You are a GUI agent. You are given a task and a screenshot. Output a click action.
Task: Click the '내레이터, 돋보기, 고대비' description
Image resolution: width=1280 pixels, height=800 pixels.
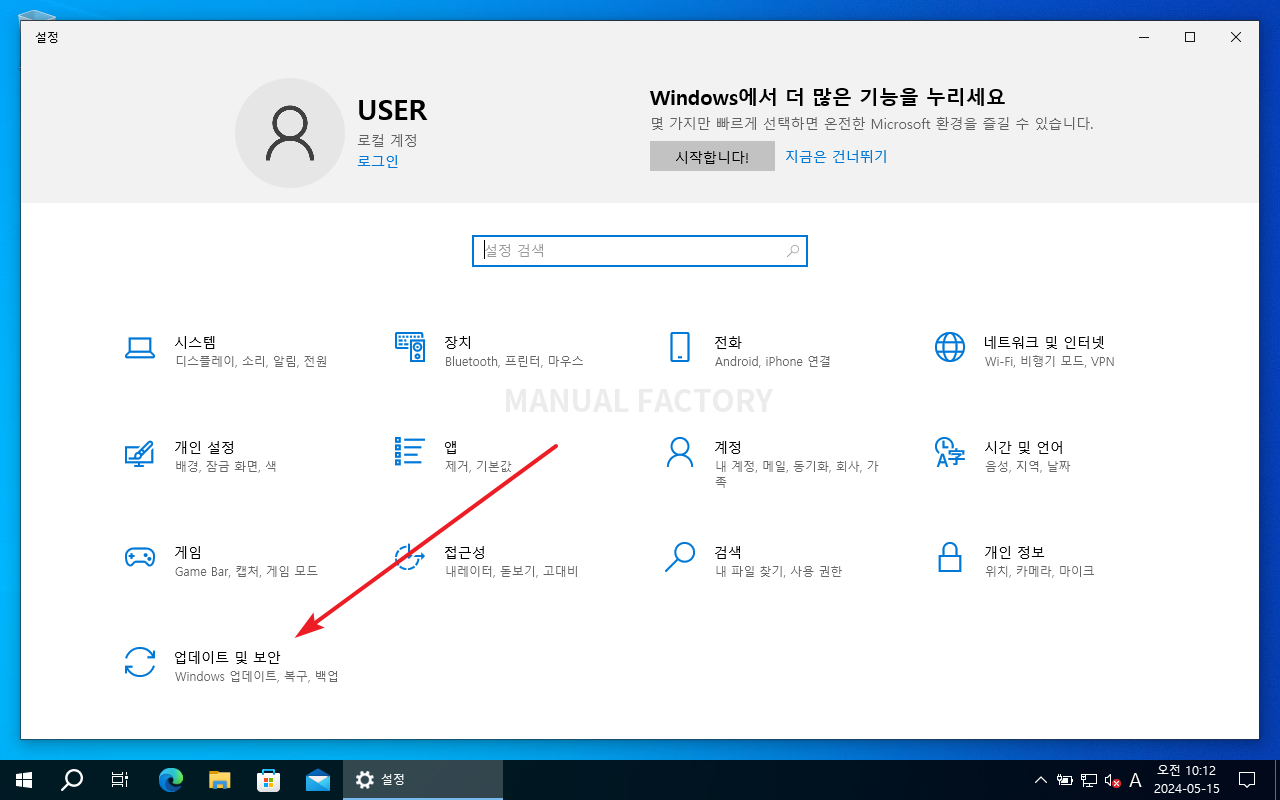coord(511,572)
